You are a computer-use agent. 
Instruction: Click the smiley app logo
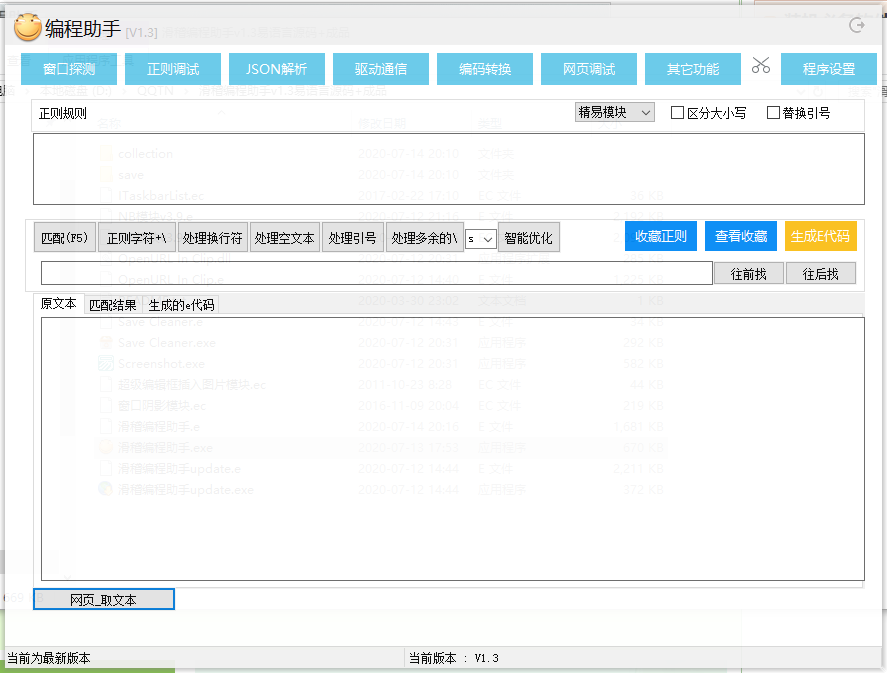28,28
